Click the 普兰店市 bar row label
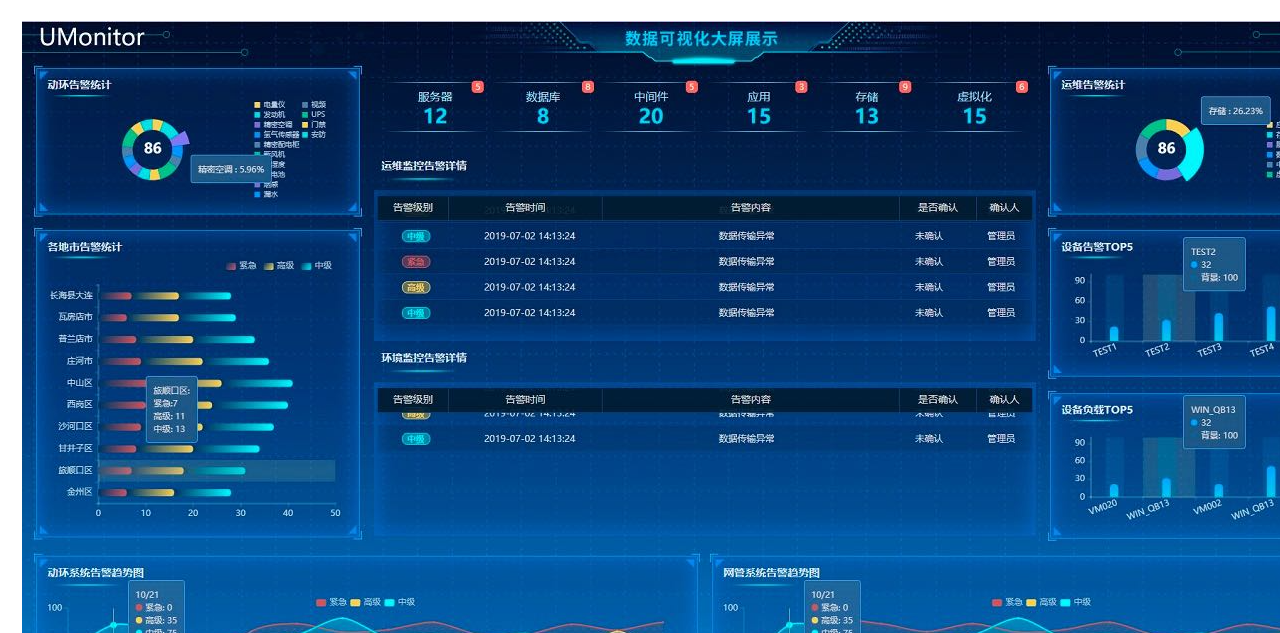This screenshot has width=1280, height=633. tap(75, 340)
